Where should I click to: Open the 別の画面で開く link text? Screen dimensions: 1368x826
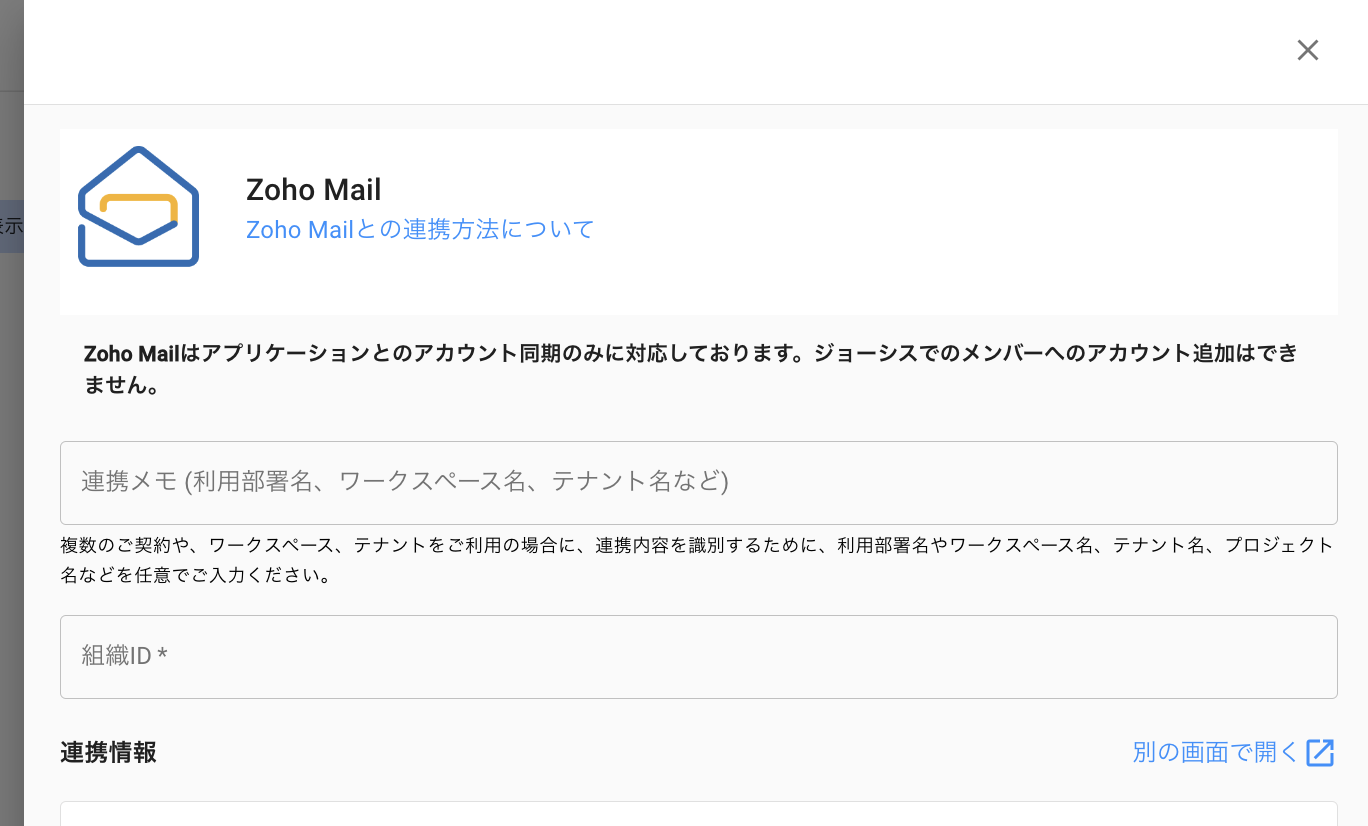(x=1215, y=753)
